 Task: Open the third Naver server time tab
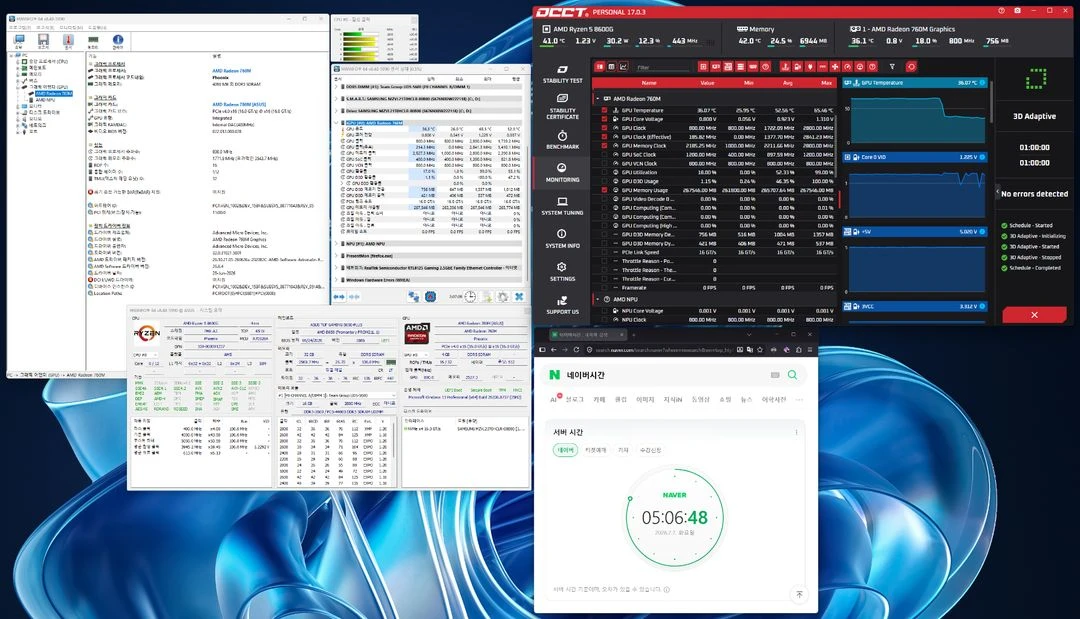tap(623, 450)
